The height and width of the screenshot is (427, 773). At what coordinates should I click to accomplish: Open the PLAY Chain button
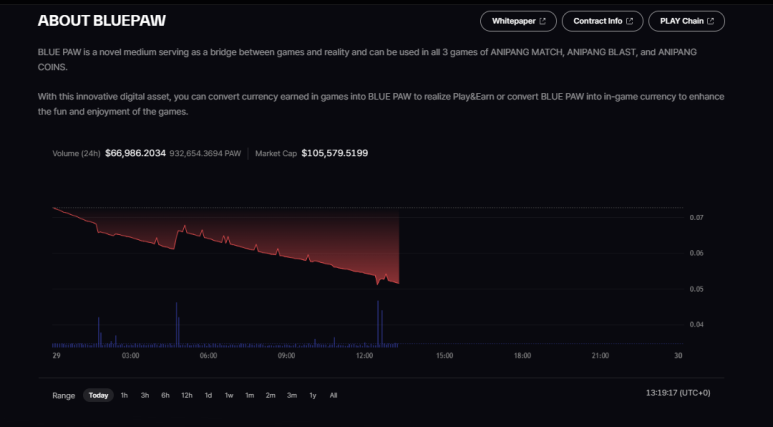point(686,21)
